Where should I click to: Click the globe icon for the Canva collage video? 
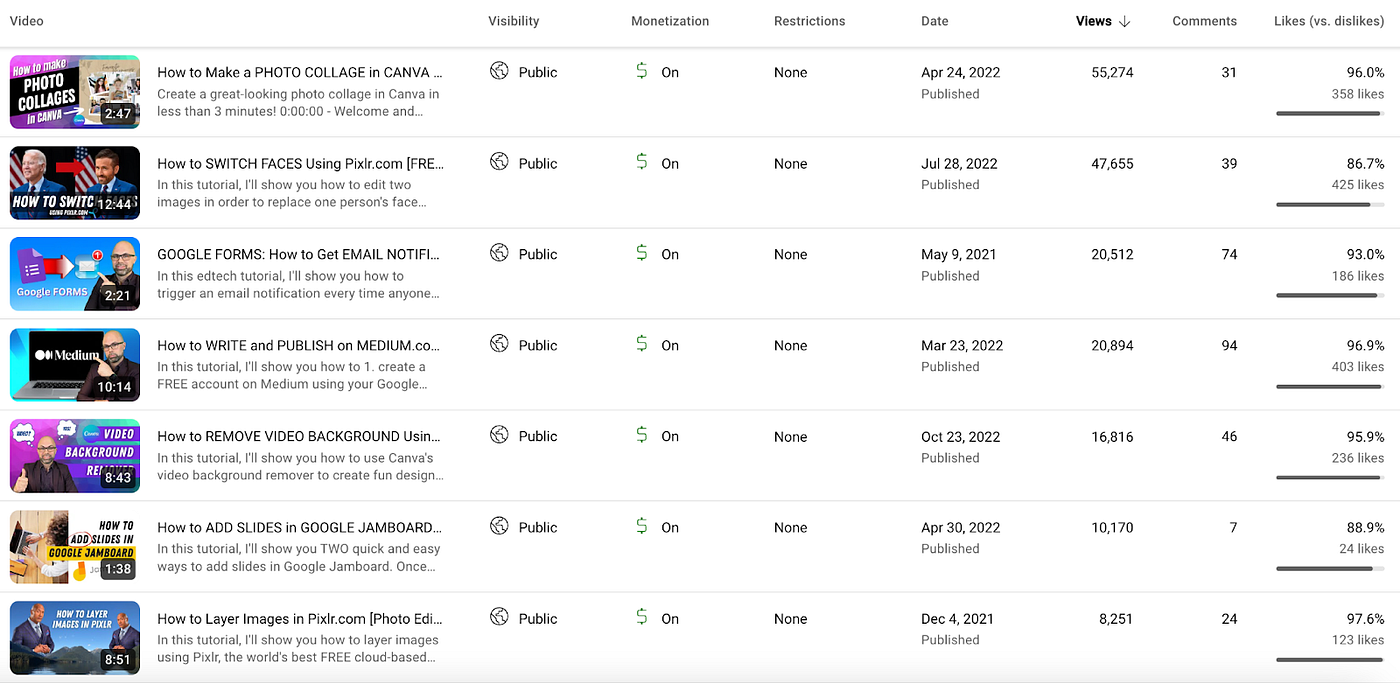click(x=499, y=71)
